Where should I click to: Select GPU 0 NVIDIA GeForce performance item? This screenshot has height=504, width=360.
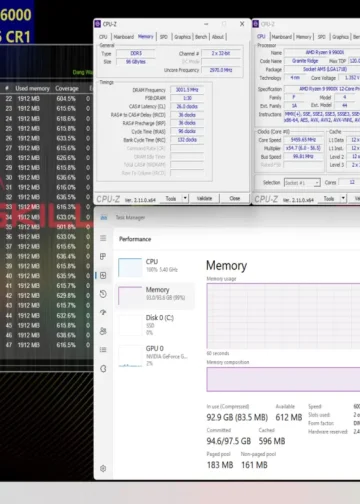[155, 356]
